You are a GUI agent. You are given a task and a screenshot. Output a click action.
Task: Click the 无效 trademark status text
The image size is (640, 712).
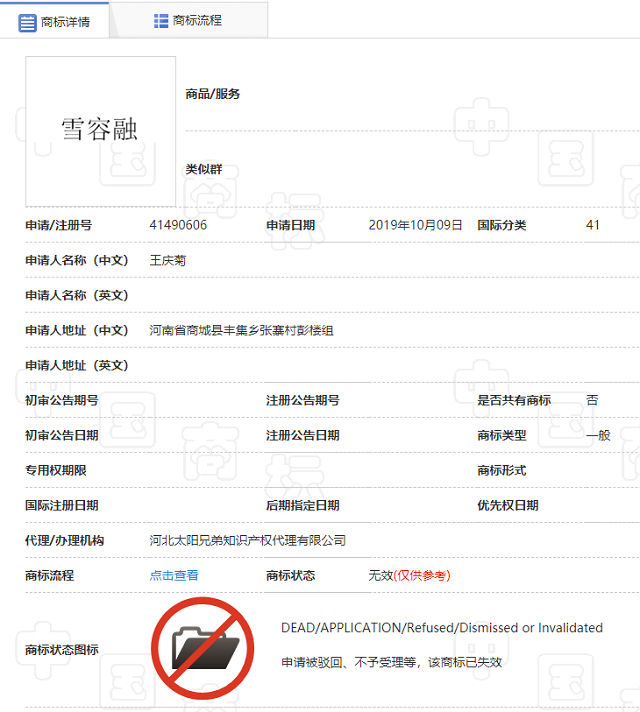(x=380, y=575)
